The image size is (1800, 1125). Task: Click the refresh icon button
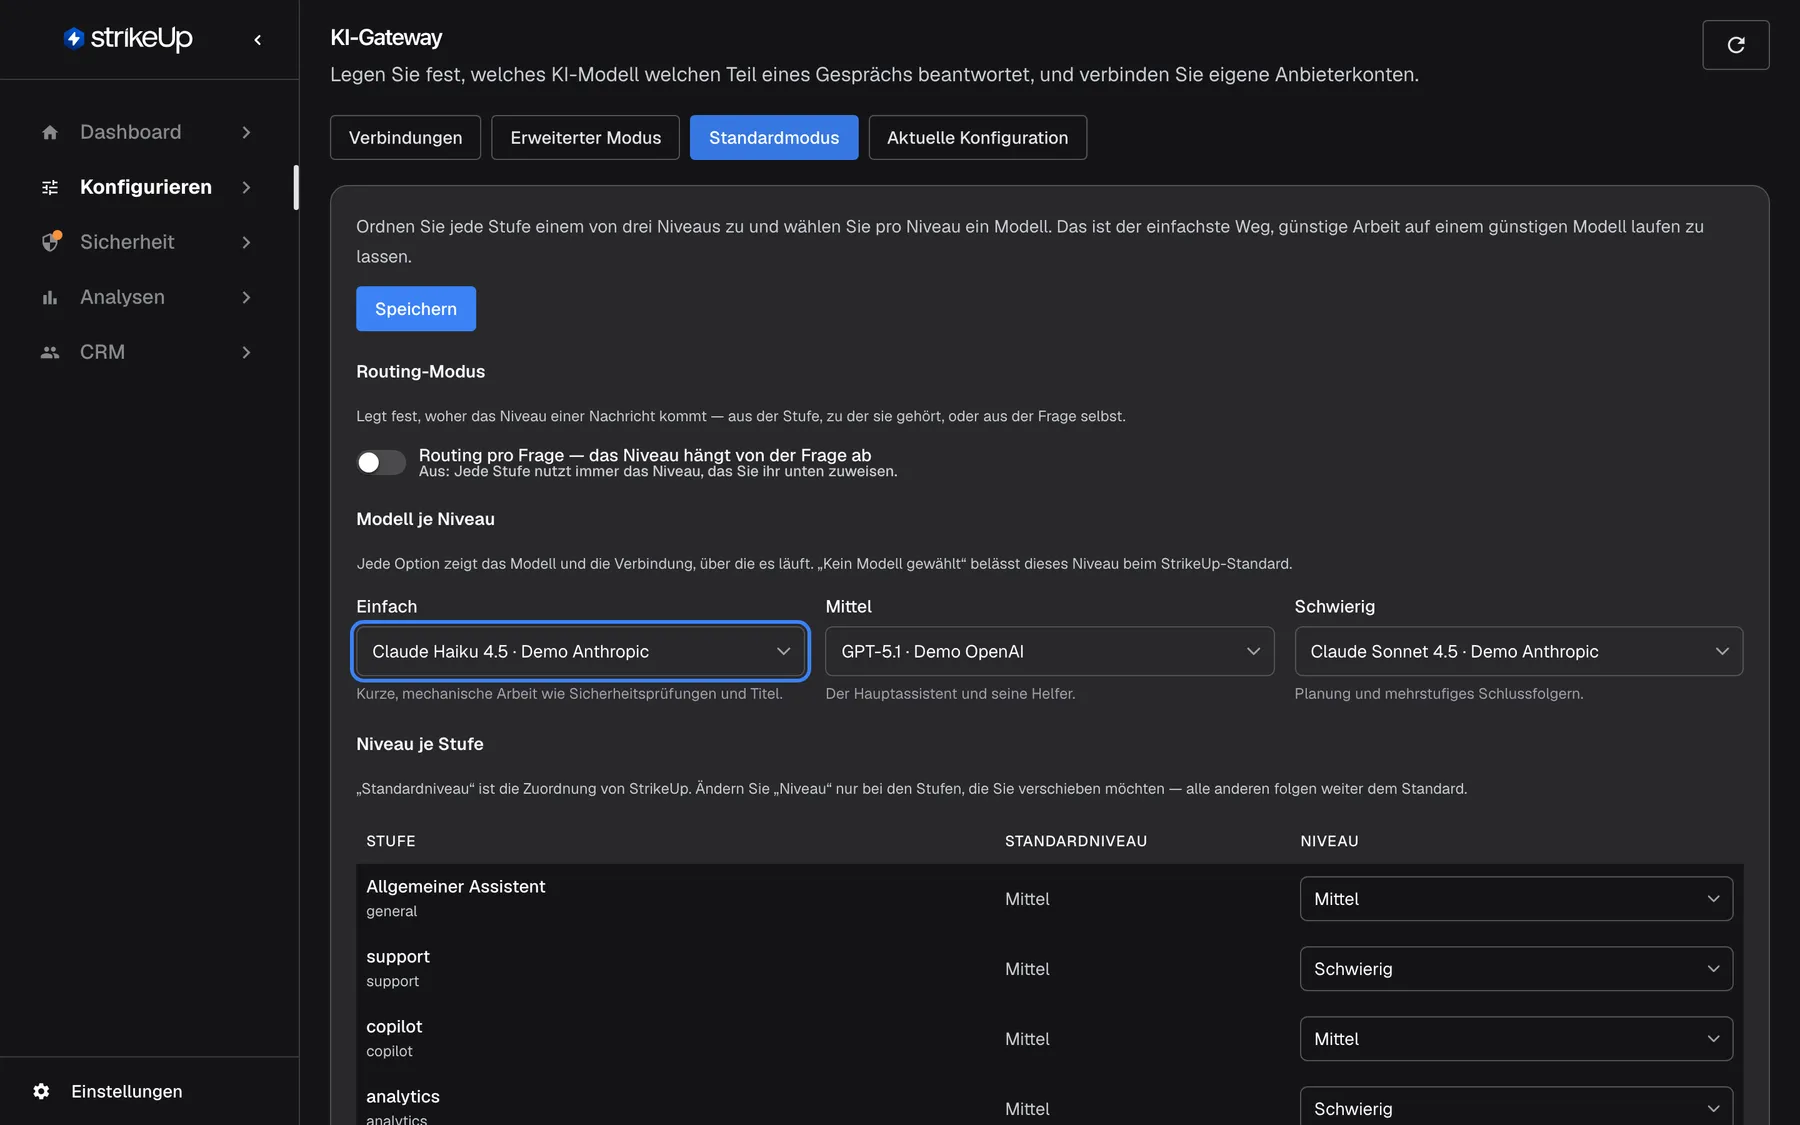[x=1736, y=45]
